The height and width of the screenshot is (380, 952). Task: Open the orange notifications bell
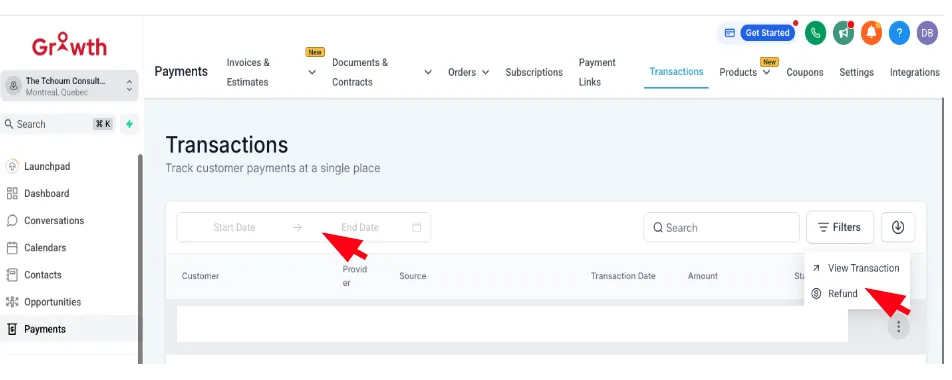point(871,33)
